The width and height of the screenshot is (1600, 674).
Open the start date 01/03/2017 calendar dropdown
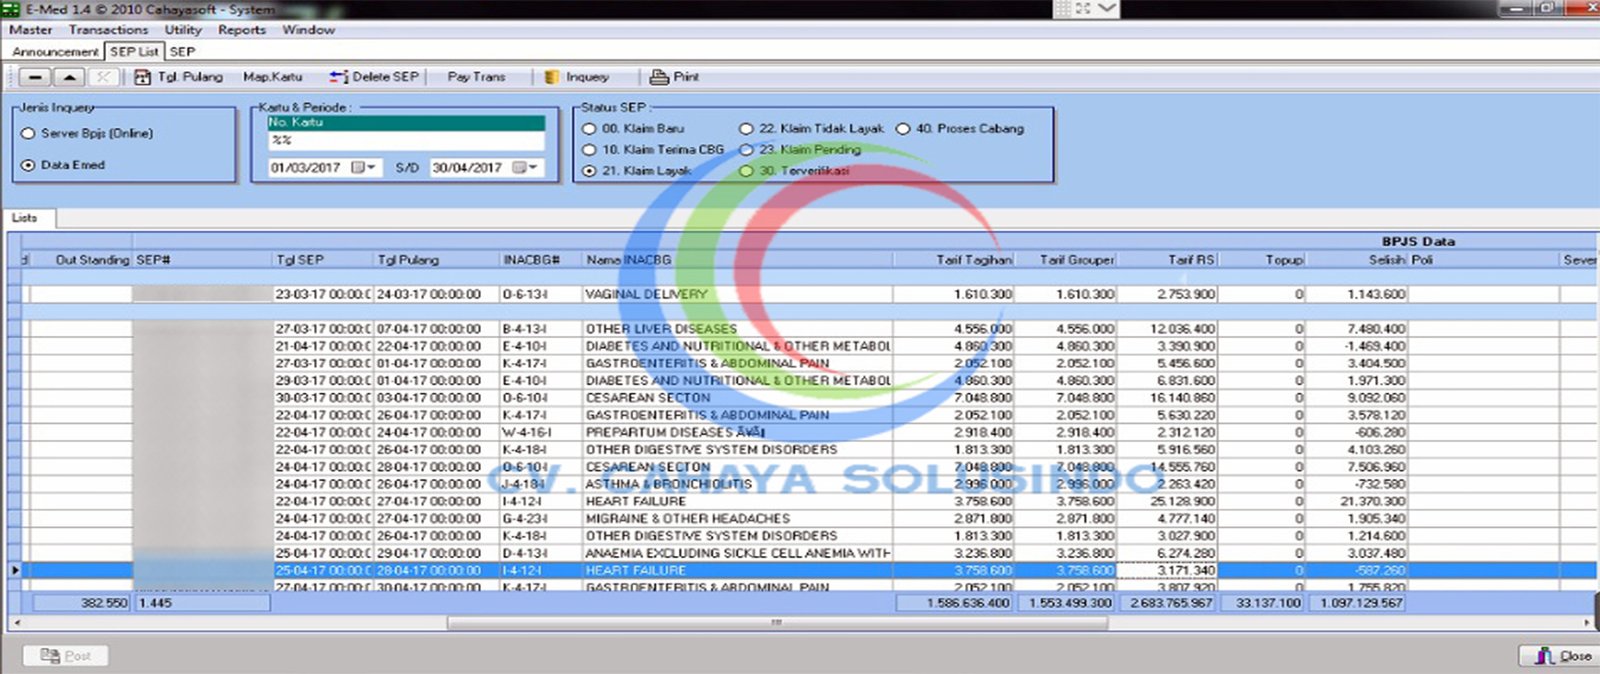tap(364, 168)
